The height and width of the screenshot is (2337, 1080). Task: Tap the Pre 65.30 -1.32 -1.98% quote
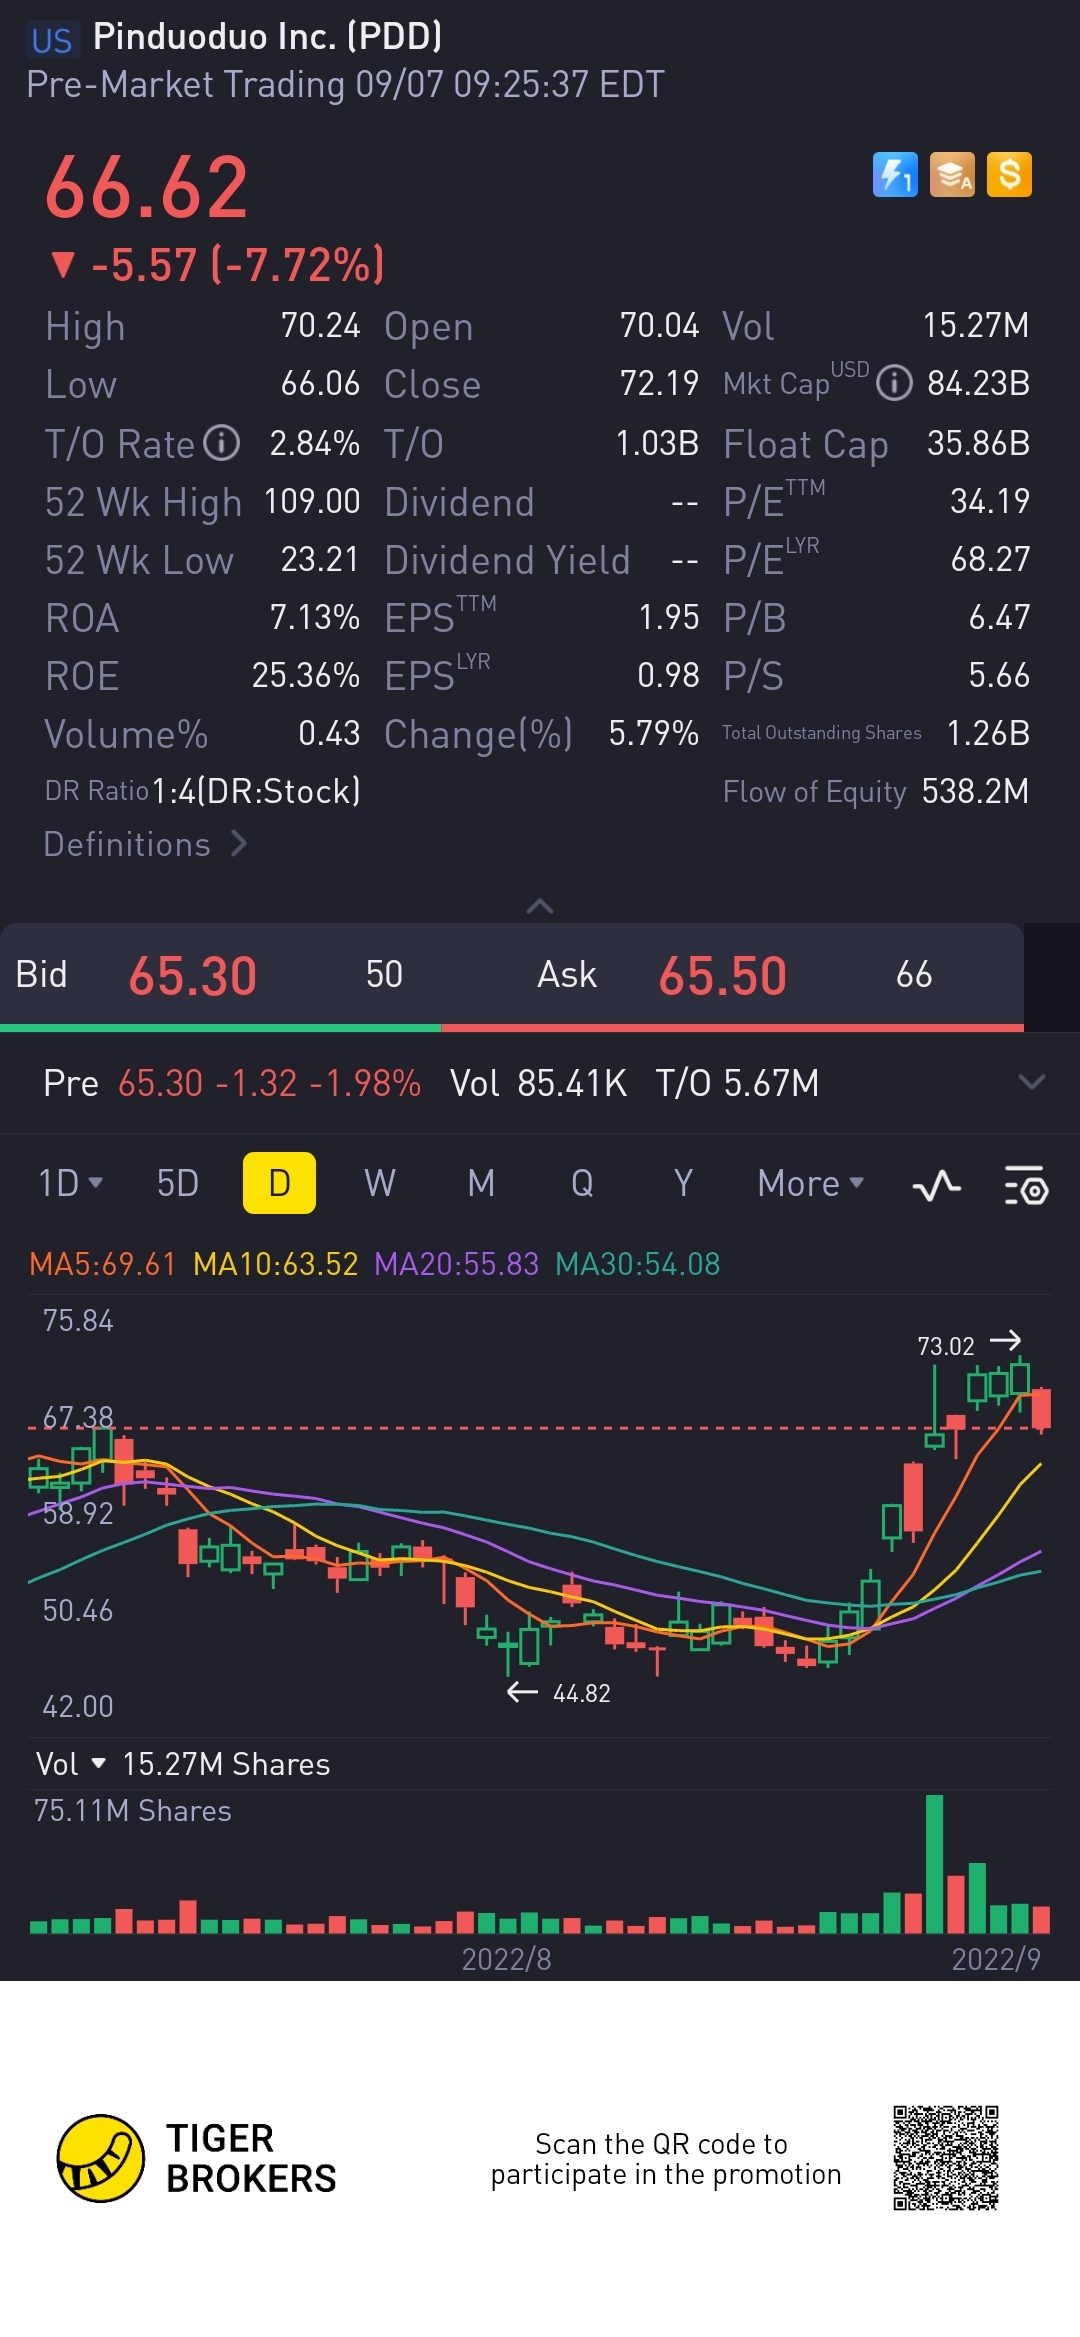click(x=232, y=1083)
